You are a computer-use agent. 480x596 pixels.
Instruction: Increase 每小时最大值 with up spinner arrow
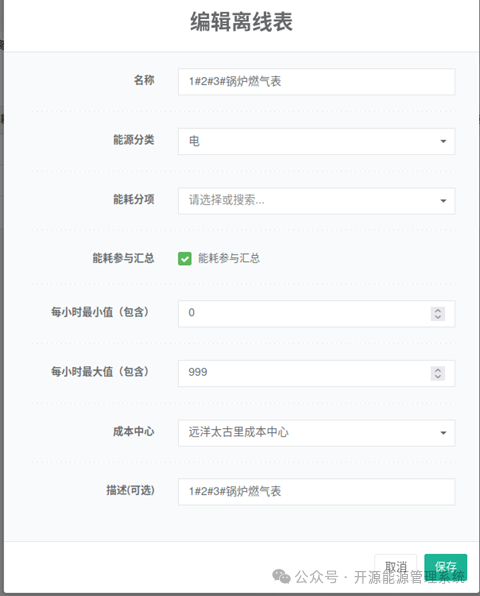tap(438, 370)
